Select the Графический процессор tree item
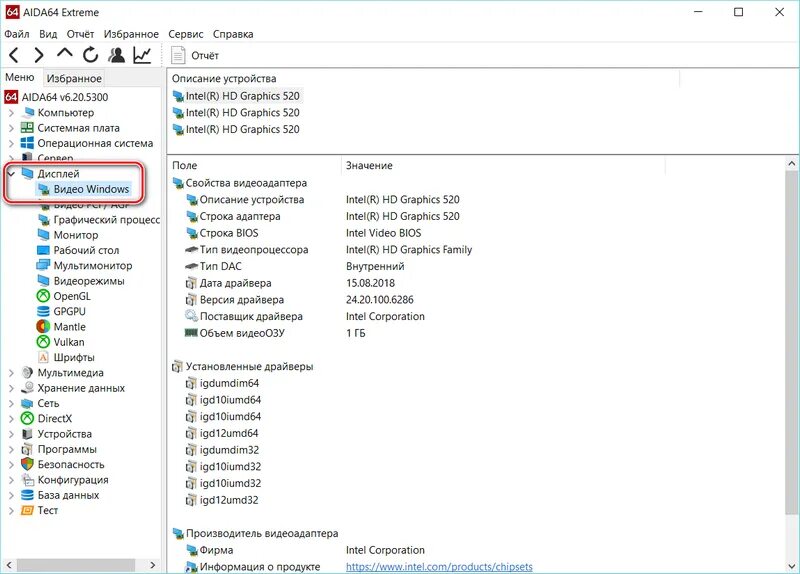The image size is (800, 574). 98,220
